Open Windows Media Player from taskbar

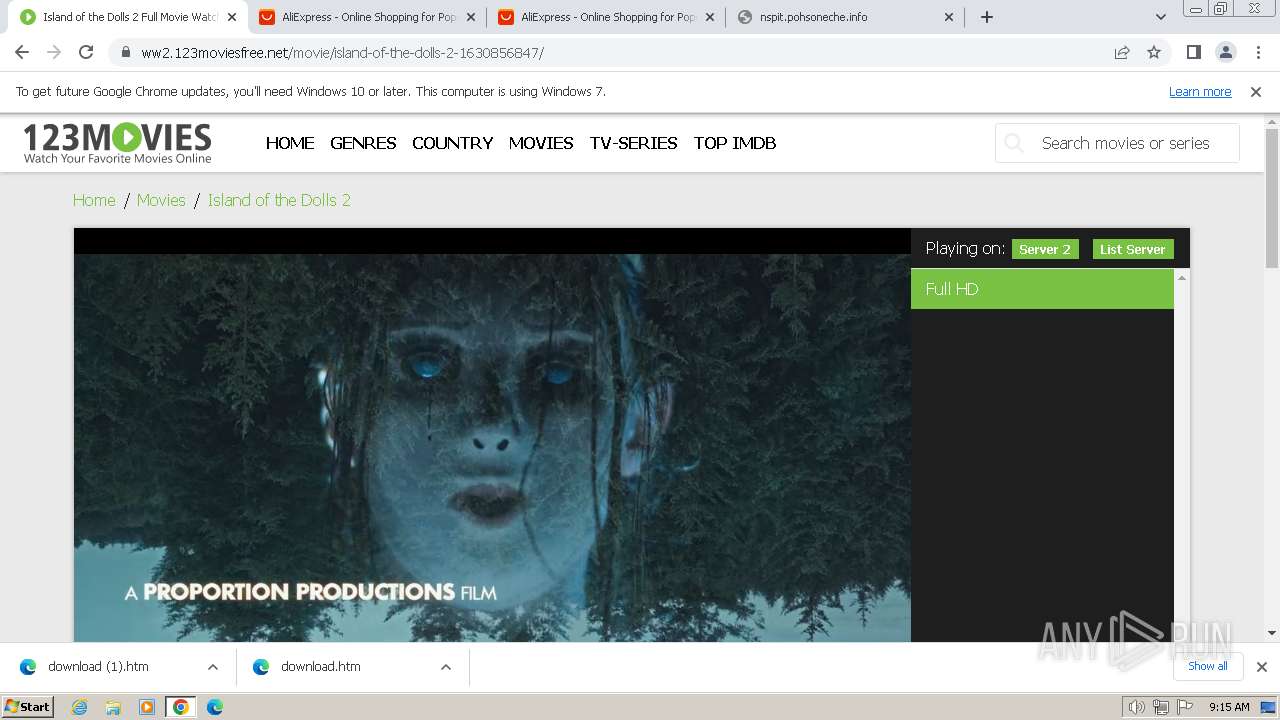tap(147, 707)
